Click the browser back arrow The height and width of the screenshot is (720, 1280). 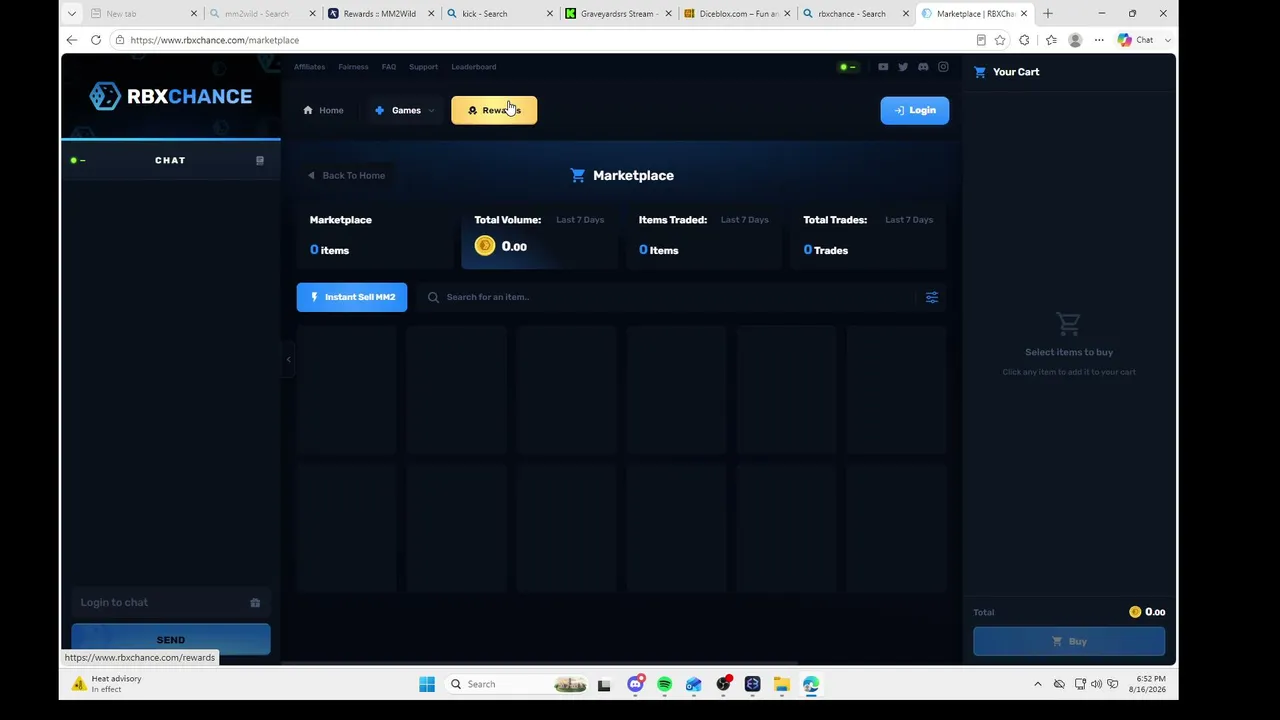tap(72, 40)
